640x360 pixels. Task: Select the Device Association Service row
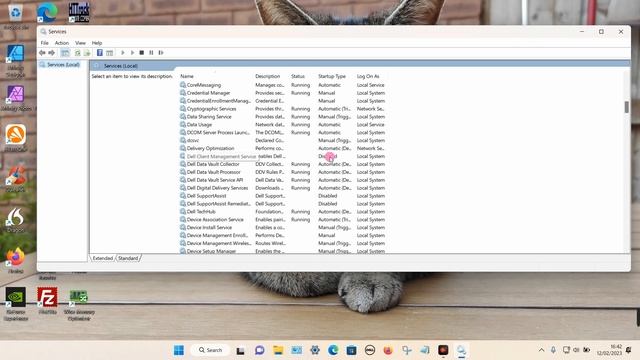point(282,220)
